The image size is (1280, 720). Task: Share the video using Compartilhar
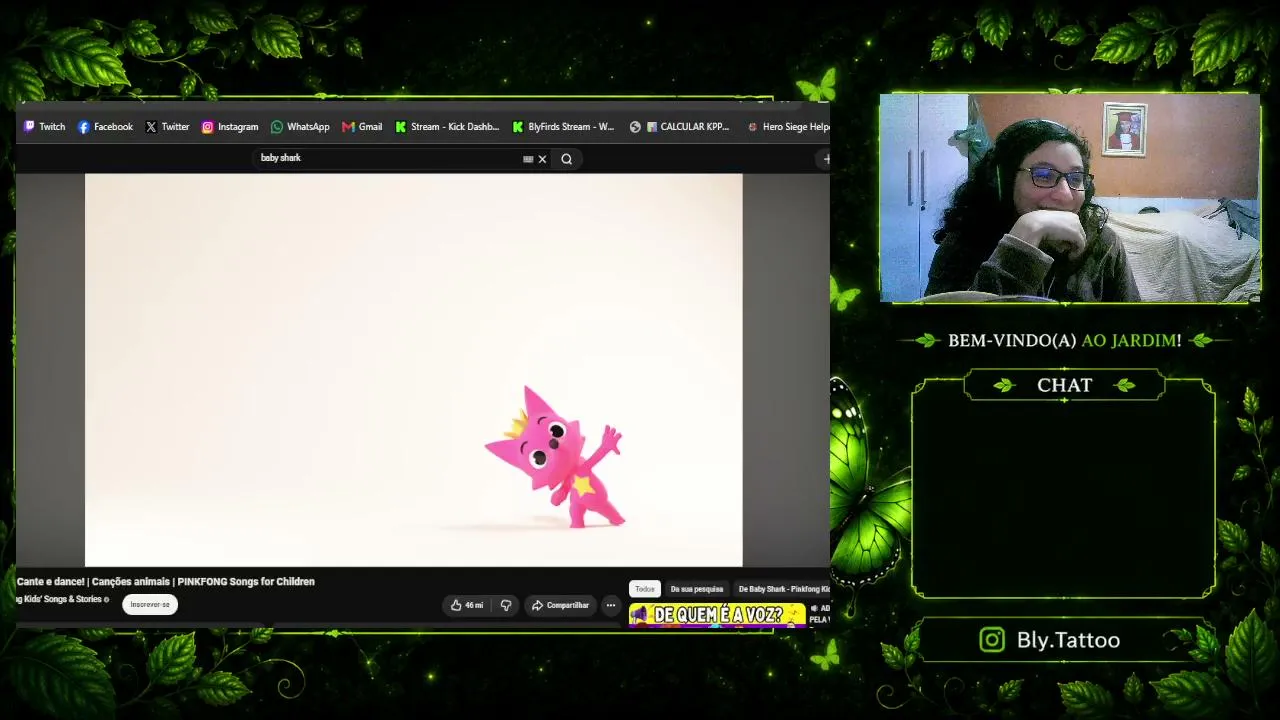(x=560, y=605)
